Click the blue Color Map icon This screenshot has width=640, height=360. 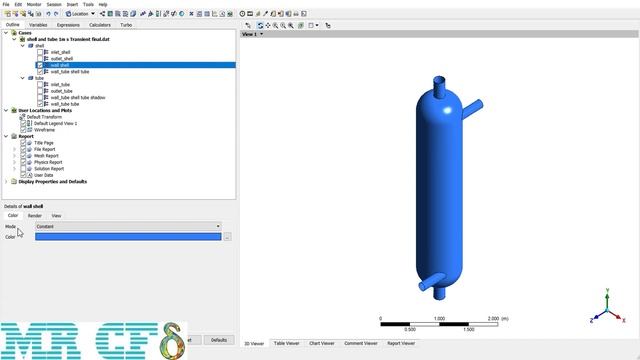[181, 14]
